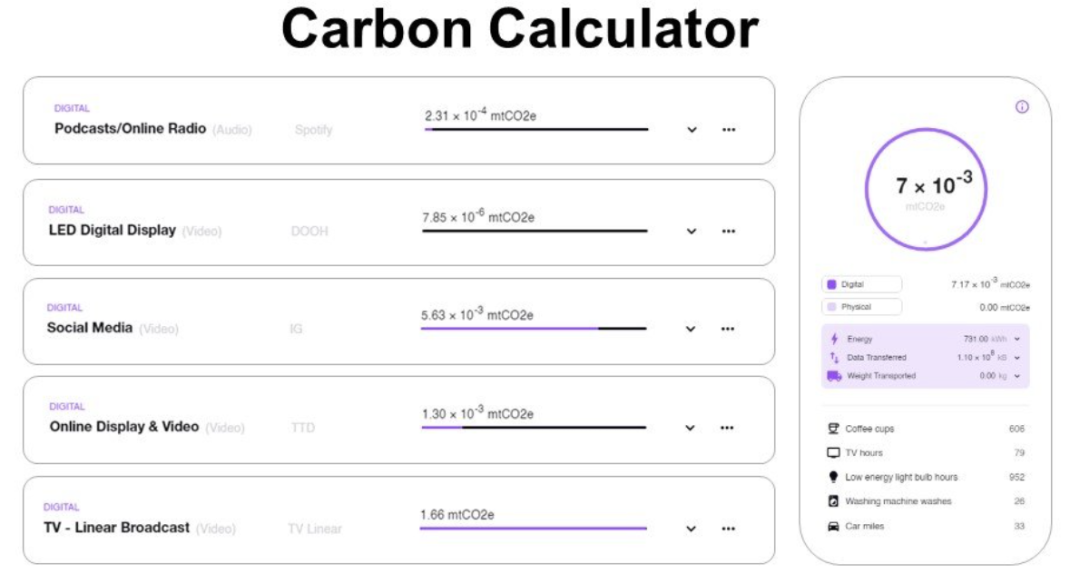
Task: Open three-dot menu for Online Display & Video
Action: (x=727, y=428)
